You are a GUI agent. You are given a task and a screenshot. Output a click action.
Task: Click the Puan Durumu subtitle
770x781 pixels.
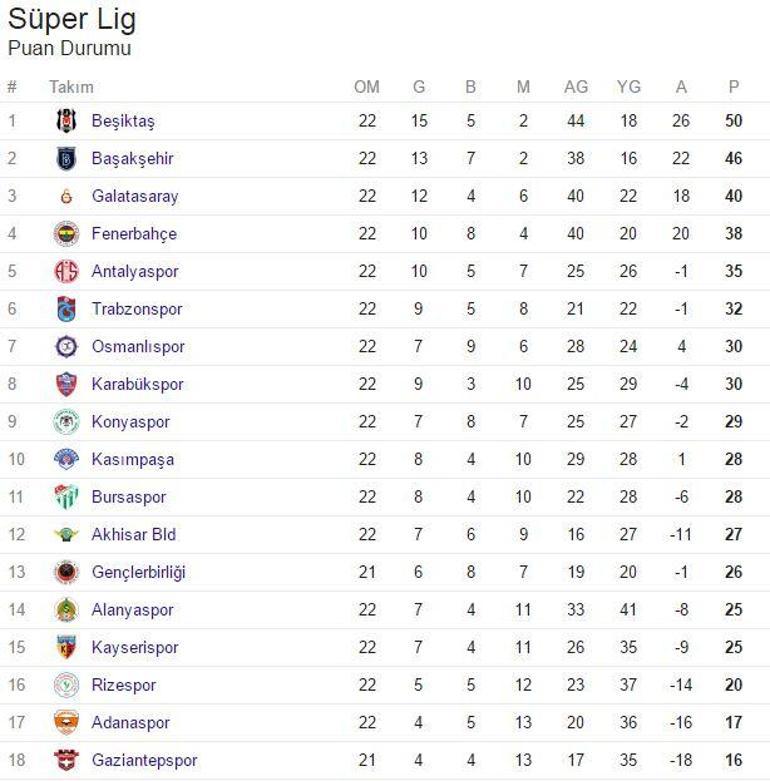(69, 48)
